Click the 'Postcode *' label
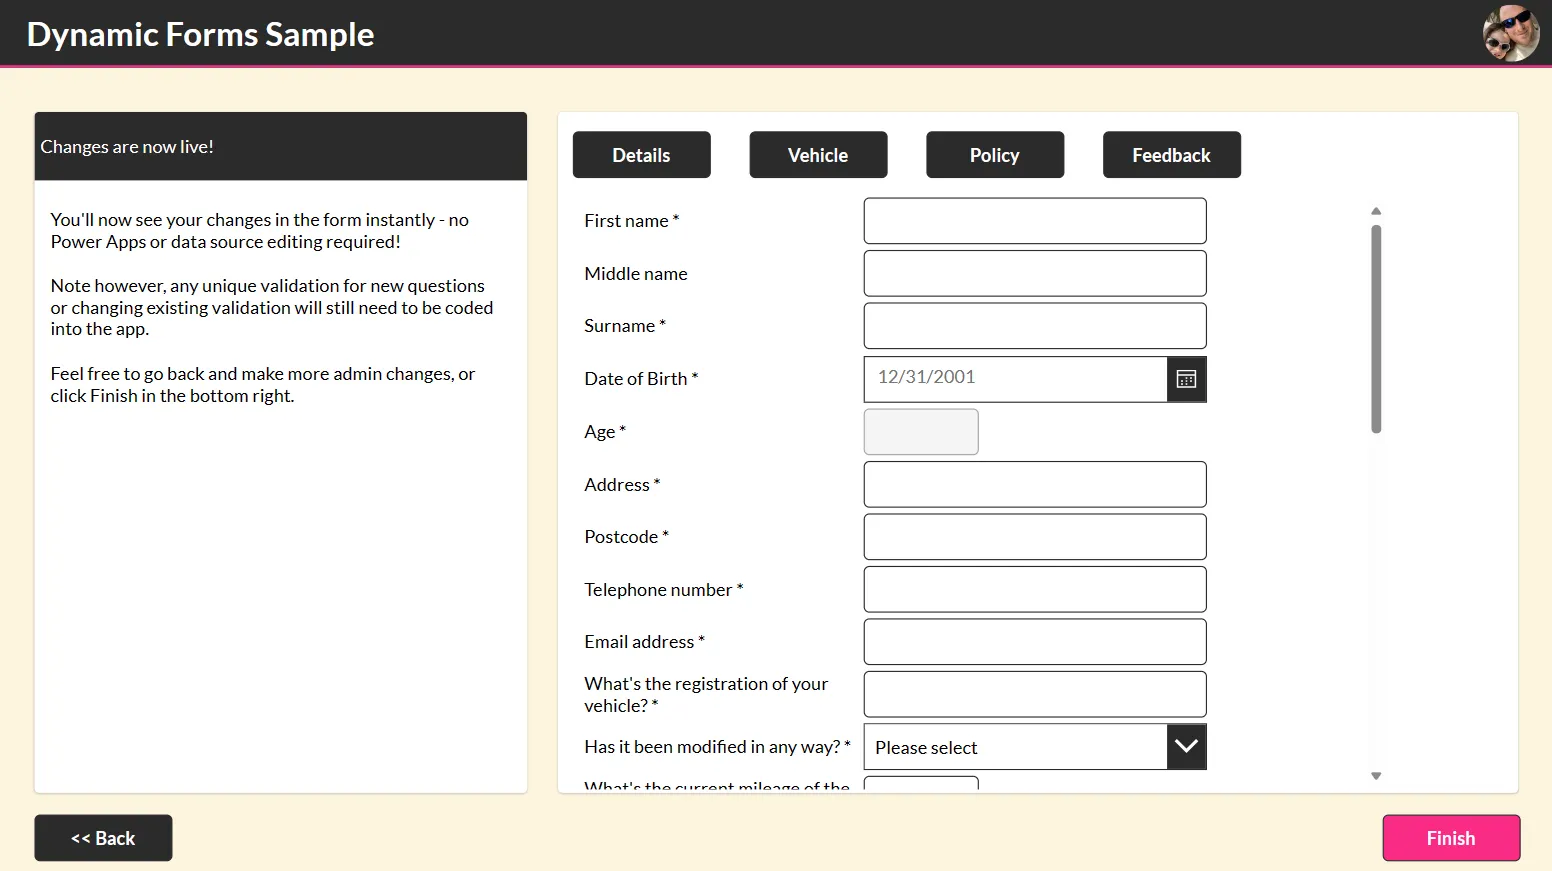Viewport: 1552px width, 871px height. [x=627, y=537]
